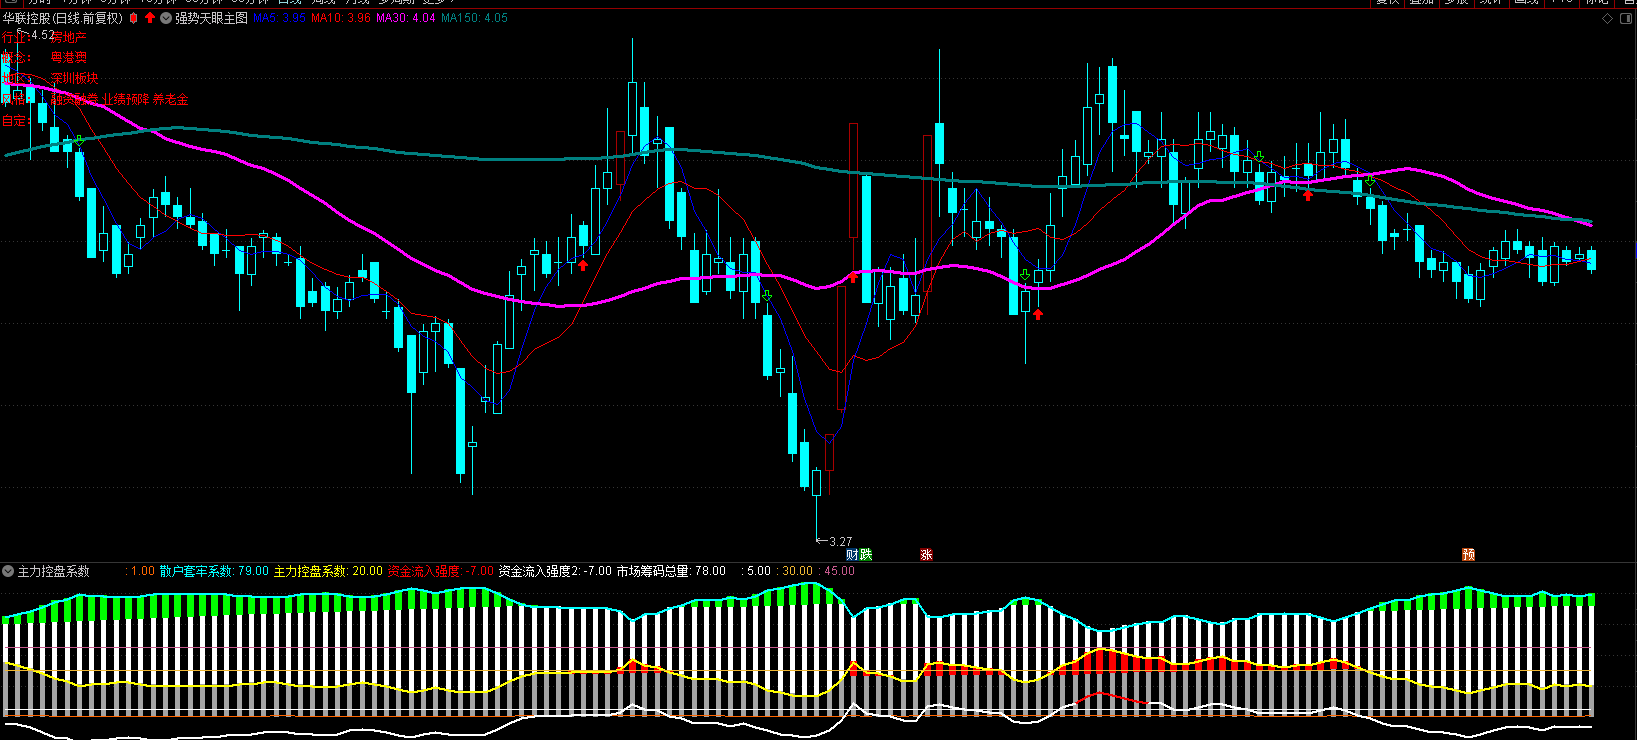Click the red 涨 marker at the chart bottom

tap(926, 554)
